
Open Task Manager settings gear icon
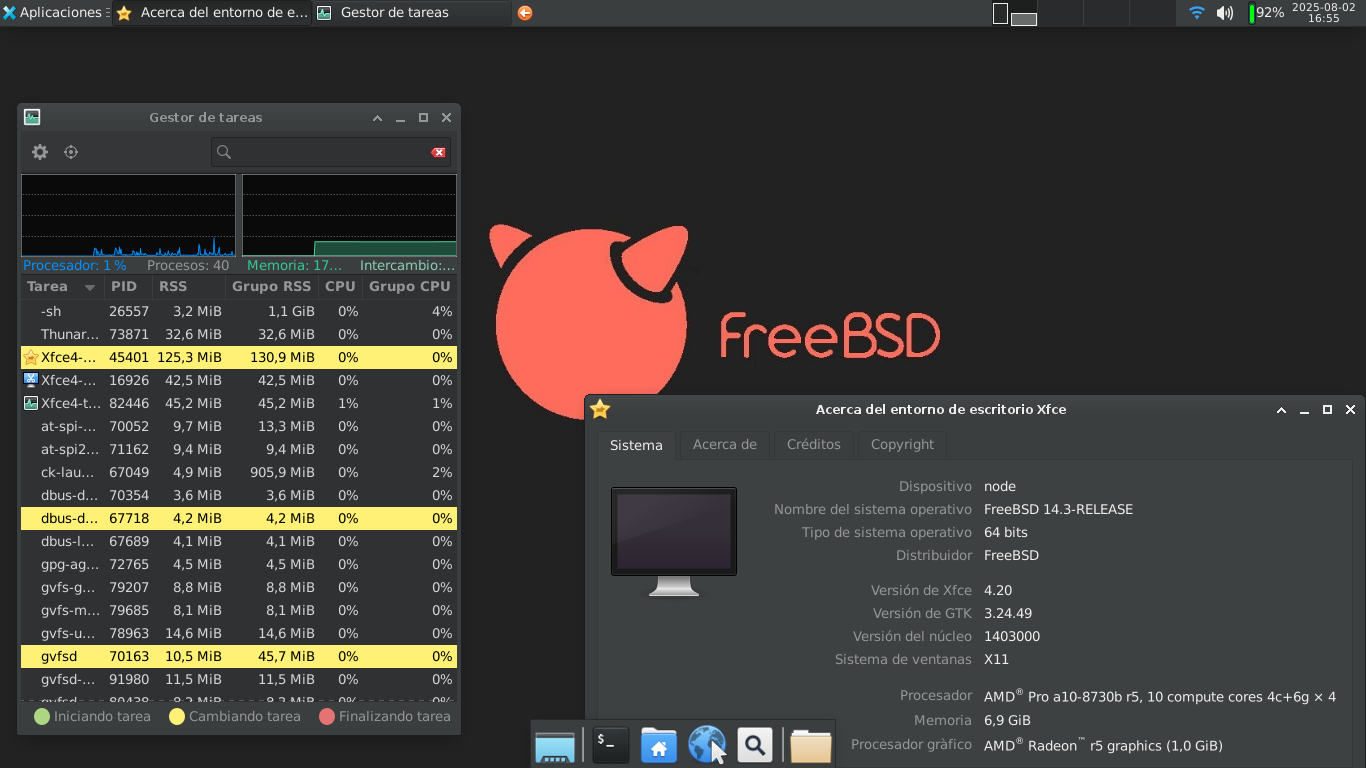pyautogui.click(x=40, y=152)
